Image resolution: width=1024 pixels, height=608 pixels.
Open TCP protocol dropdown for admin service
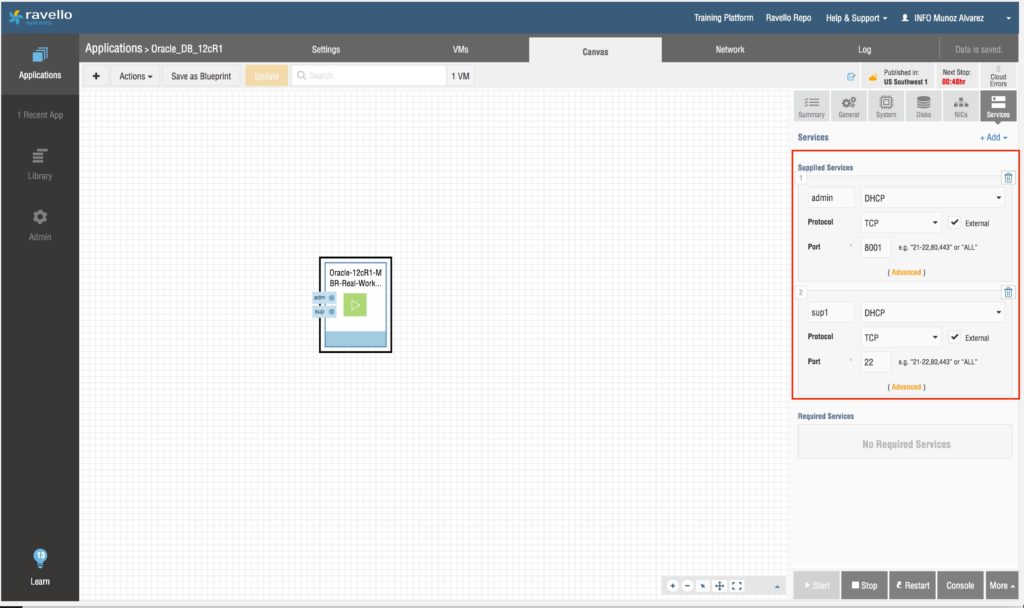click(x=901, y=222)
